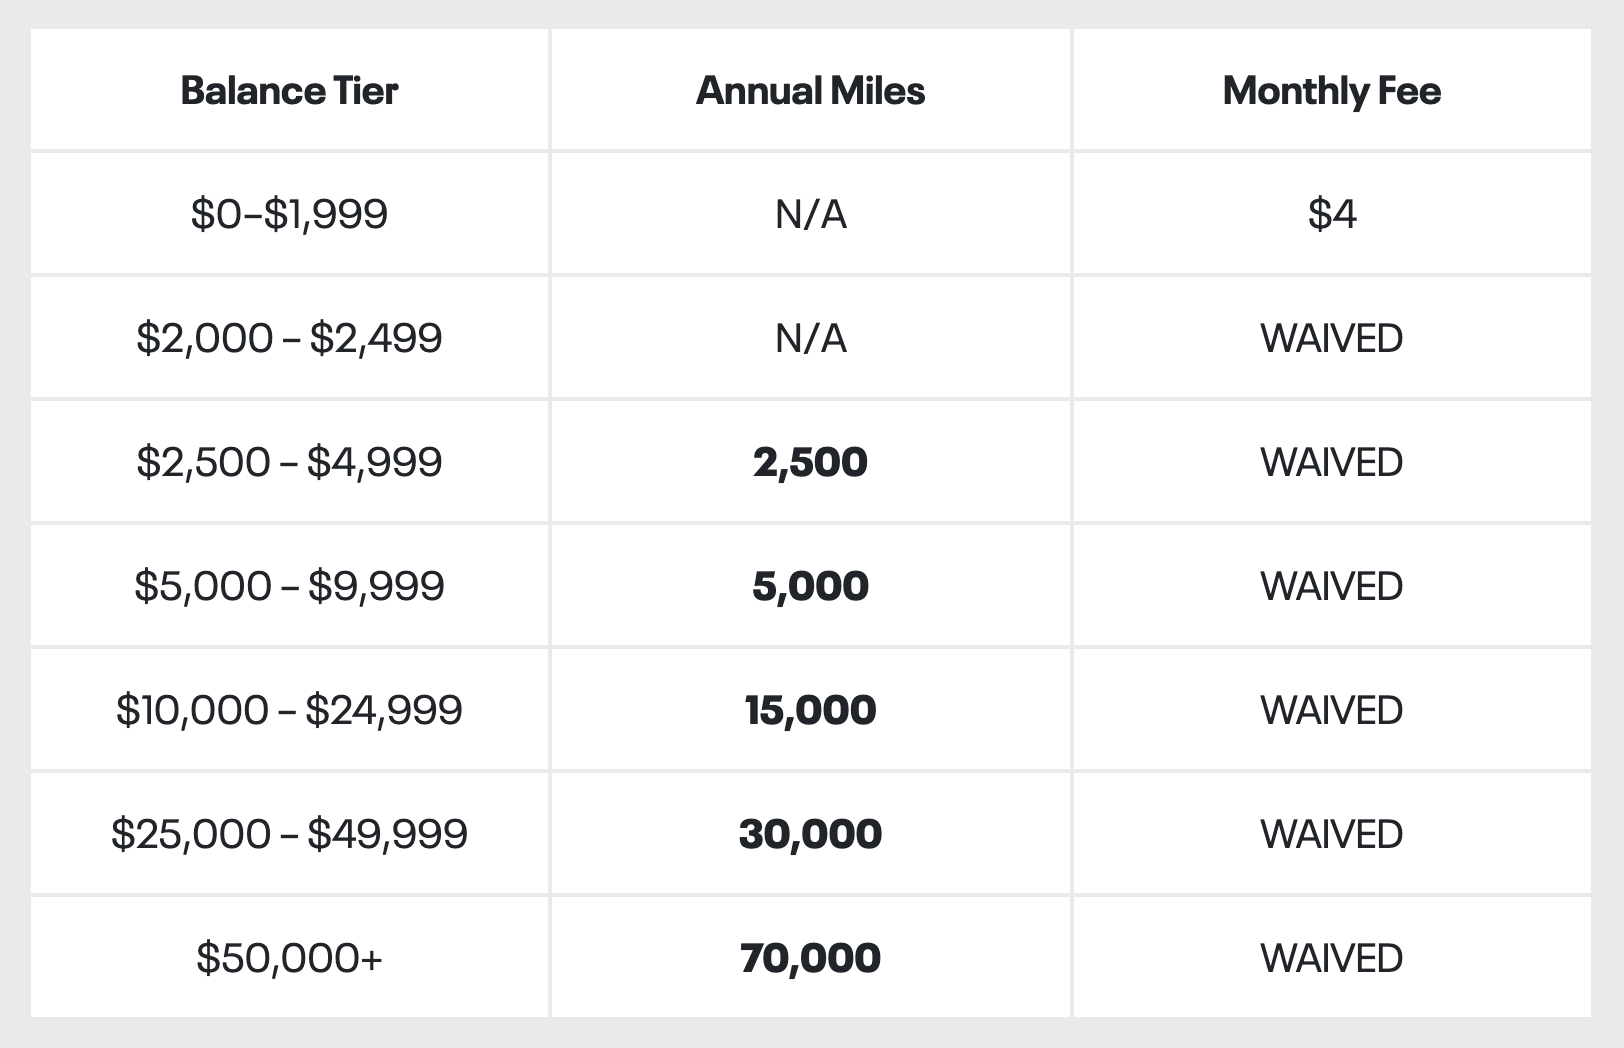Select the 30,000 annual miles value
The height and width of the screenshot is (1048, 1624).
click(810, 834)
